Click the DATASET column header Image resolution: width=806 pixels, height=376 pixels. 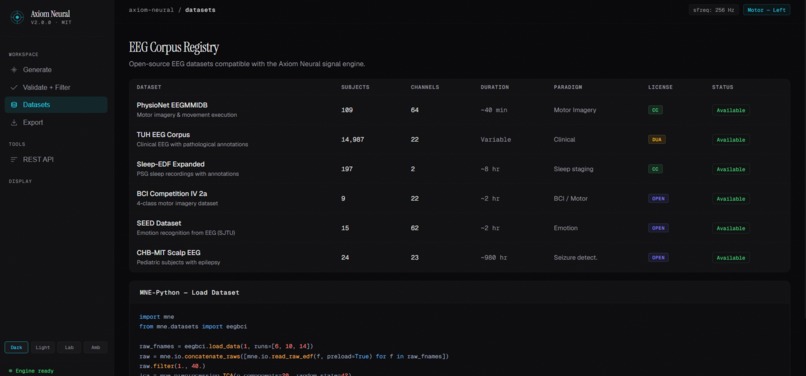pyautogui.click(x=149, y=87)
